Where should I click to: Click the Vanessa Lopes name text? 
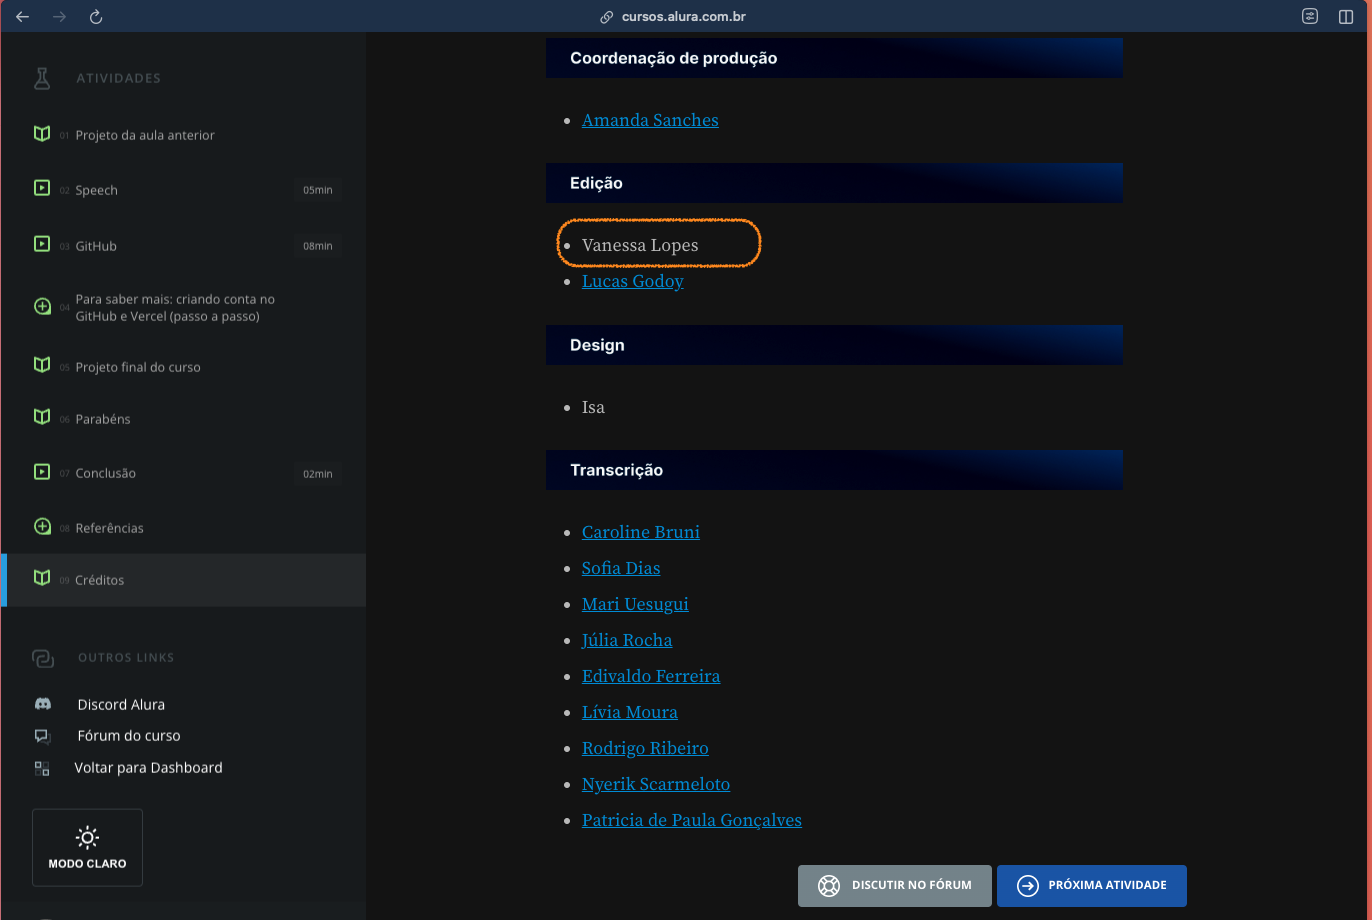640,245
